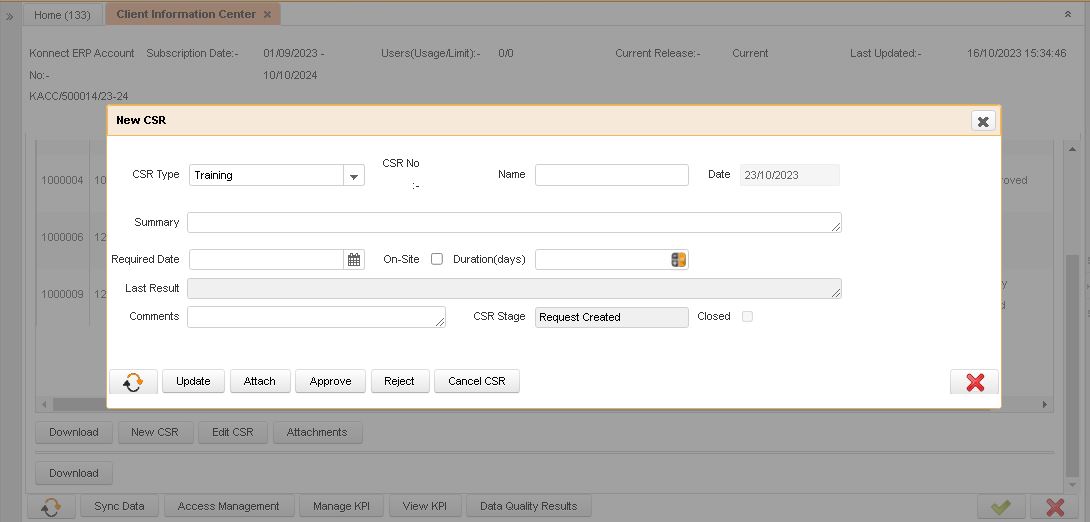
Task: Click the Reject button
Action: pos(399,381)
